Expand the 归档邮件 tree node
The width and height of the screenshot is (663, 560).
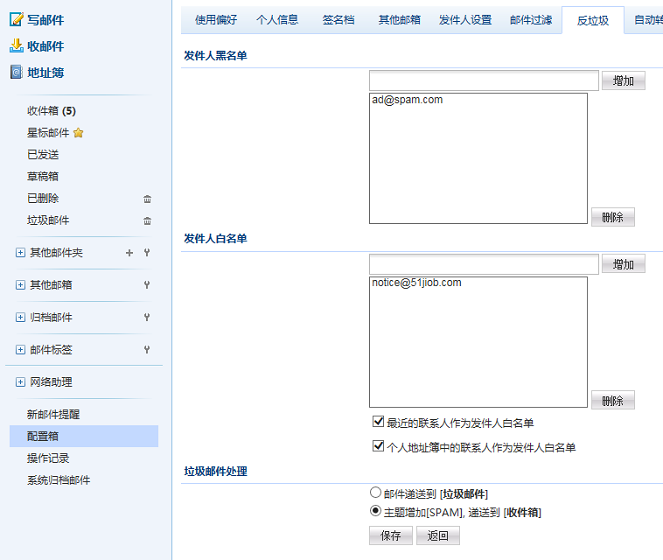click(20, 317)
